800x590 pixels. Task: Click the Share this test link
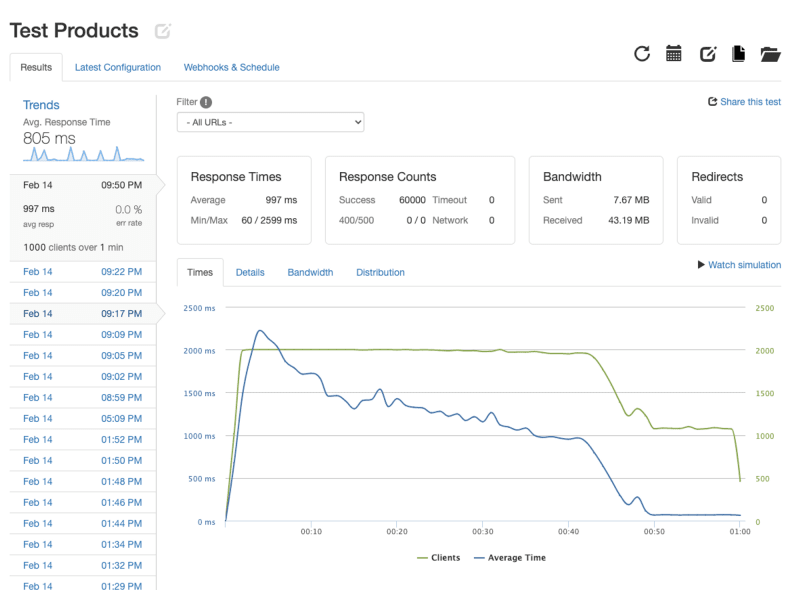(x=744, y=102)
